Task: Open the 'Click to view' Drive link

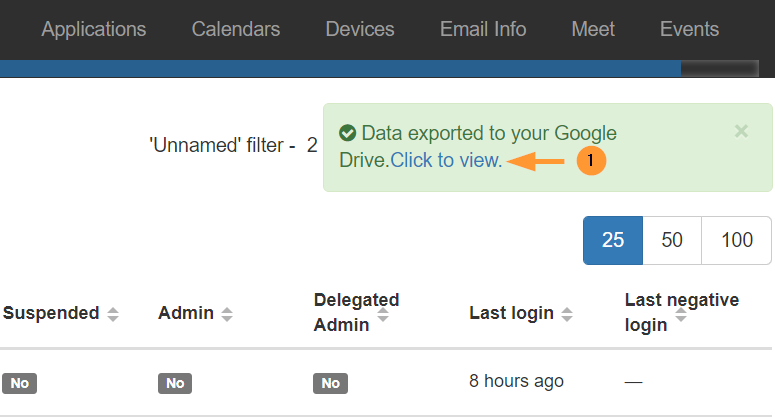Action: point(446,161)
